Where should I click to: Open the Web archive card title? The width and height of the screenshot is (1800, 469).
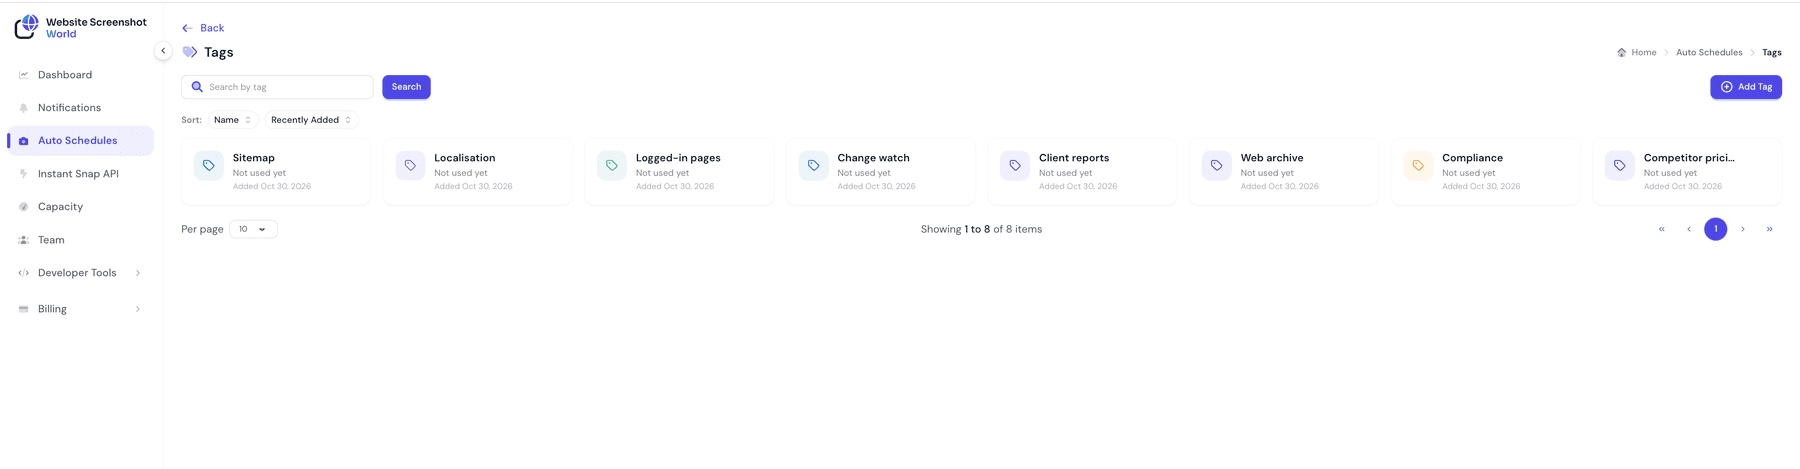tap(1272, 158)
